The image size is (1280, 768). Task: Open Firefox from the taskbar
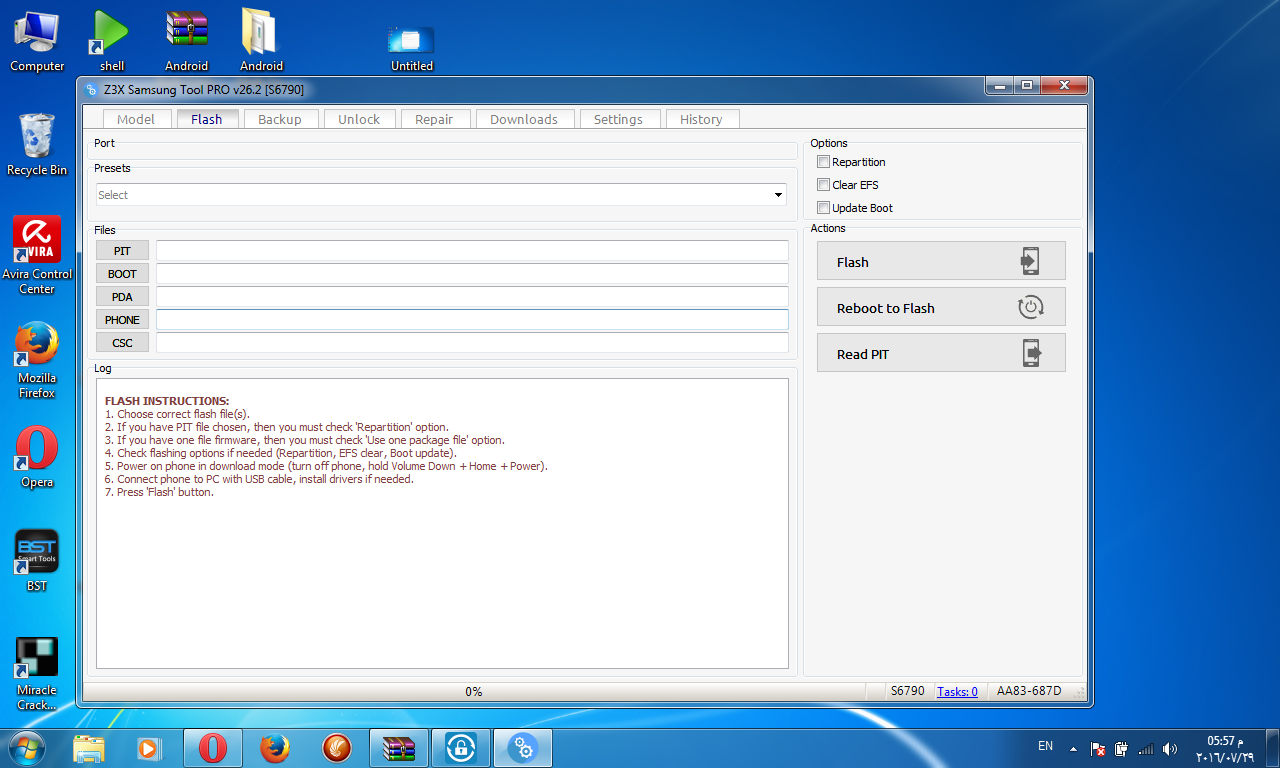(x=274, y=748)
